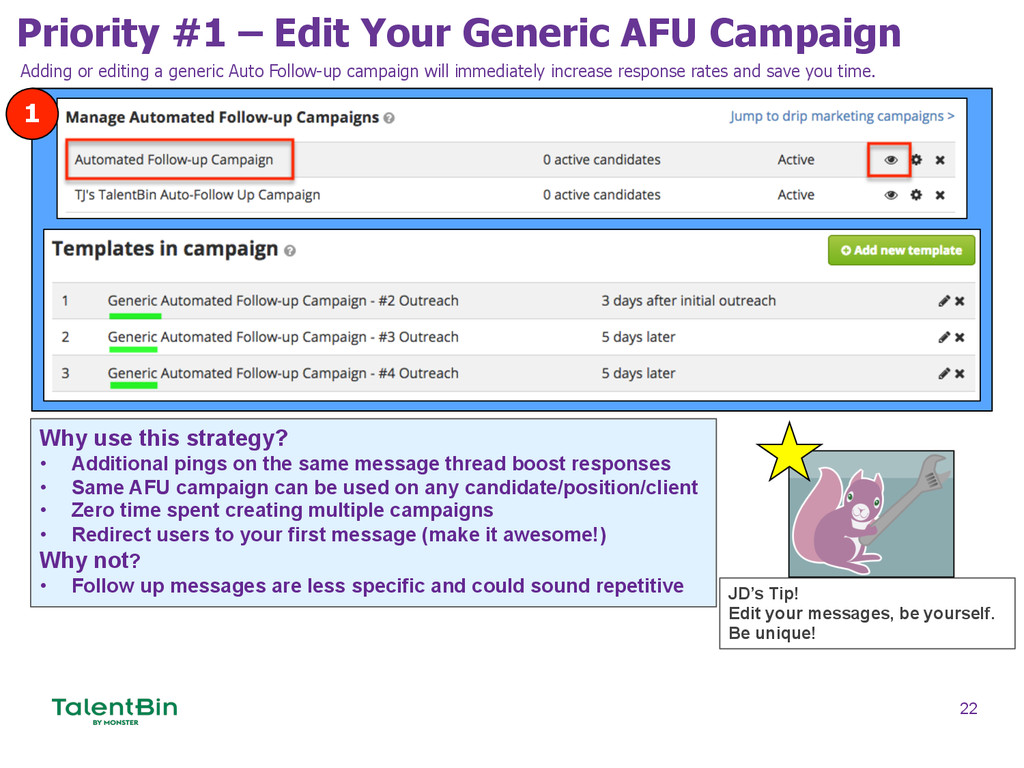Click the squirrel with wrench illustration
Image resolution: width=1024 pixels, height=768 pixels.
[x=871, y=514]
